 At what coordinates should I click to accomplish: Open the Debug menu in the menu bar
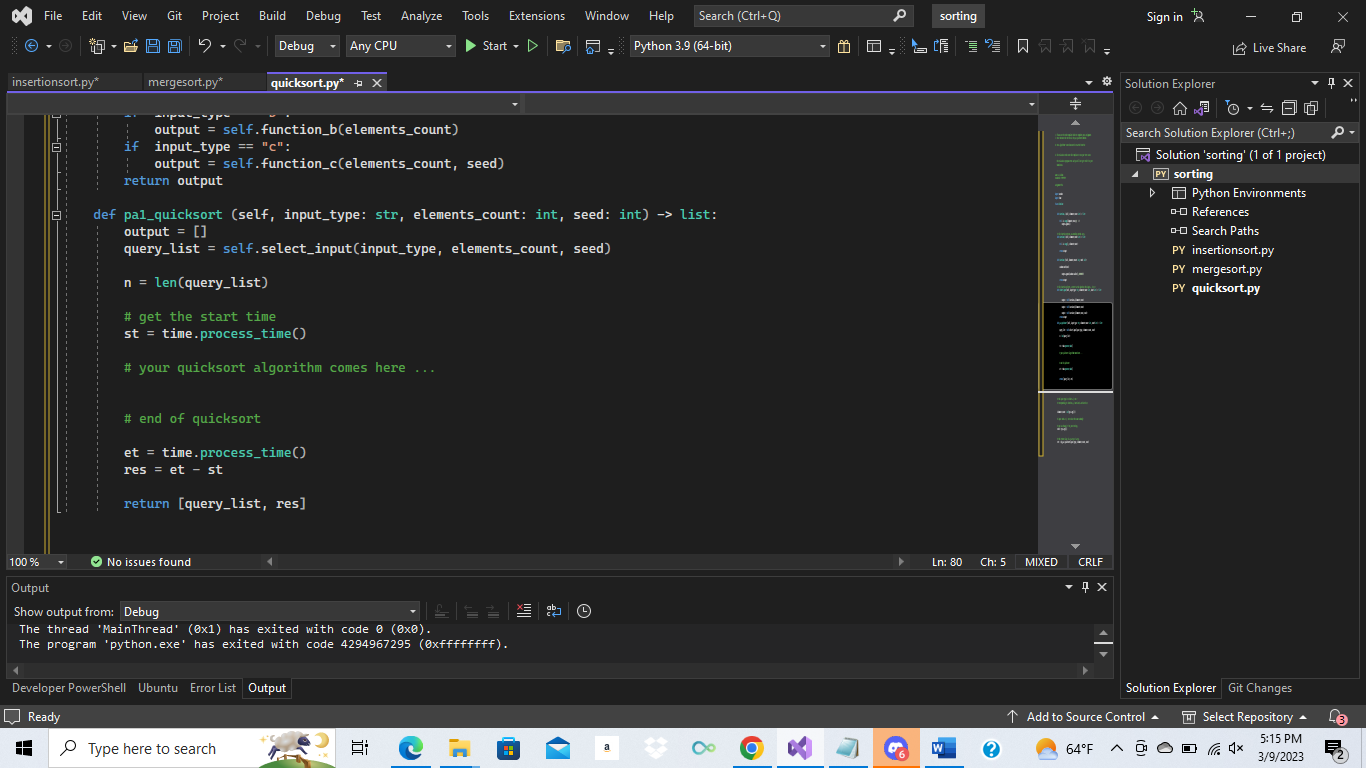323,16
